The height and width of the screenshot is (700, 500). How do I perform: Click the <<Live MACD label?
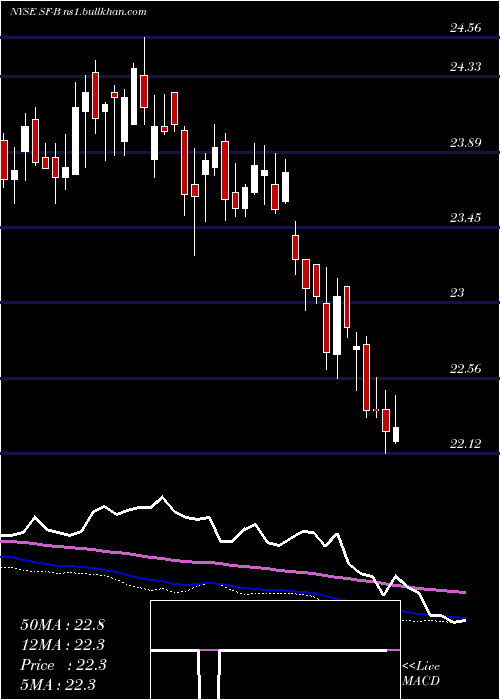coord(421,673)
